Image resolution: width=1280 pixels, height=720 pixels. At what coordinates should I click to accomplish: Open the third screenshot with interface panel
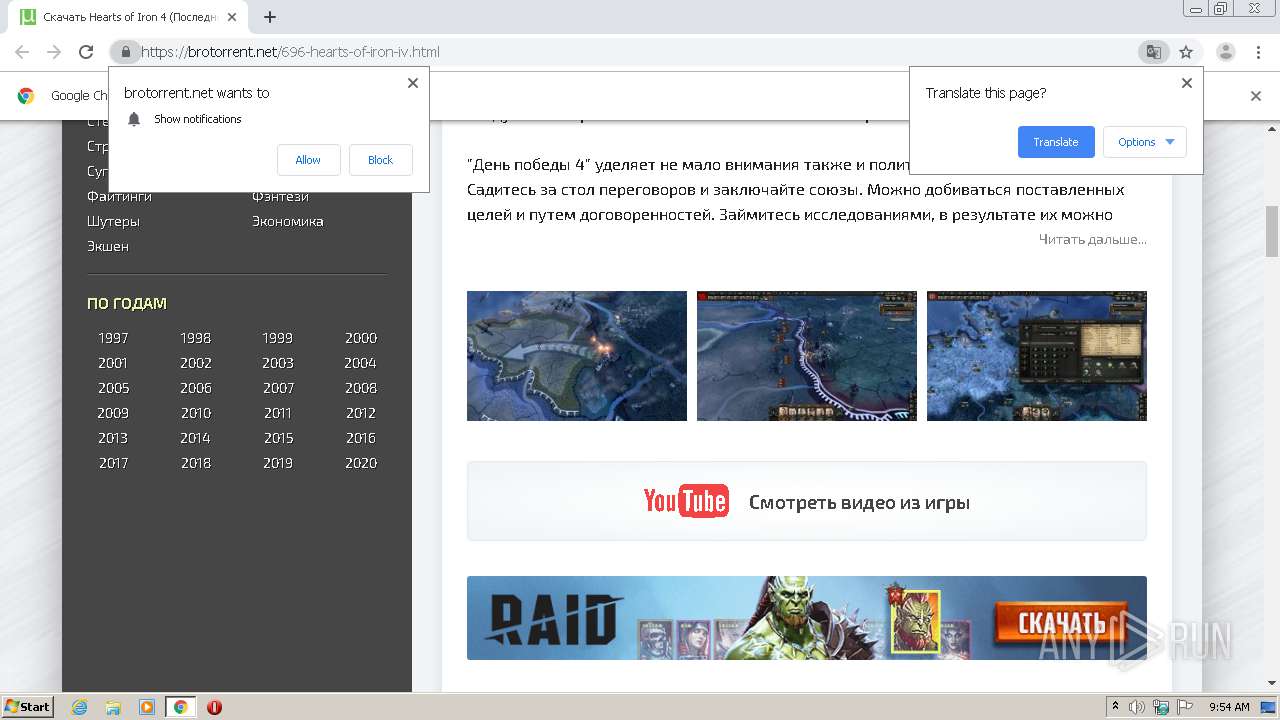pos(1037,356)
